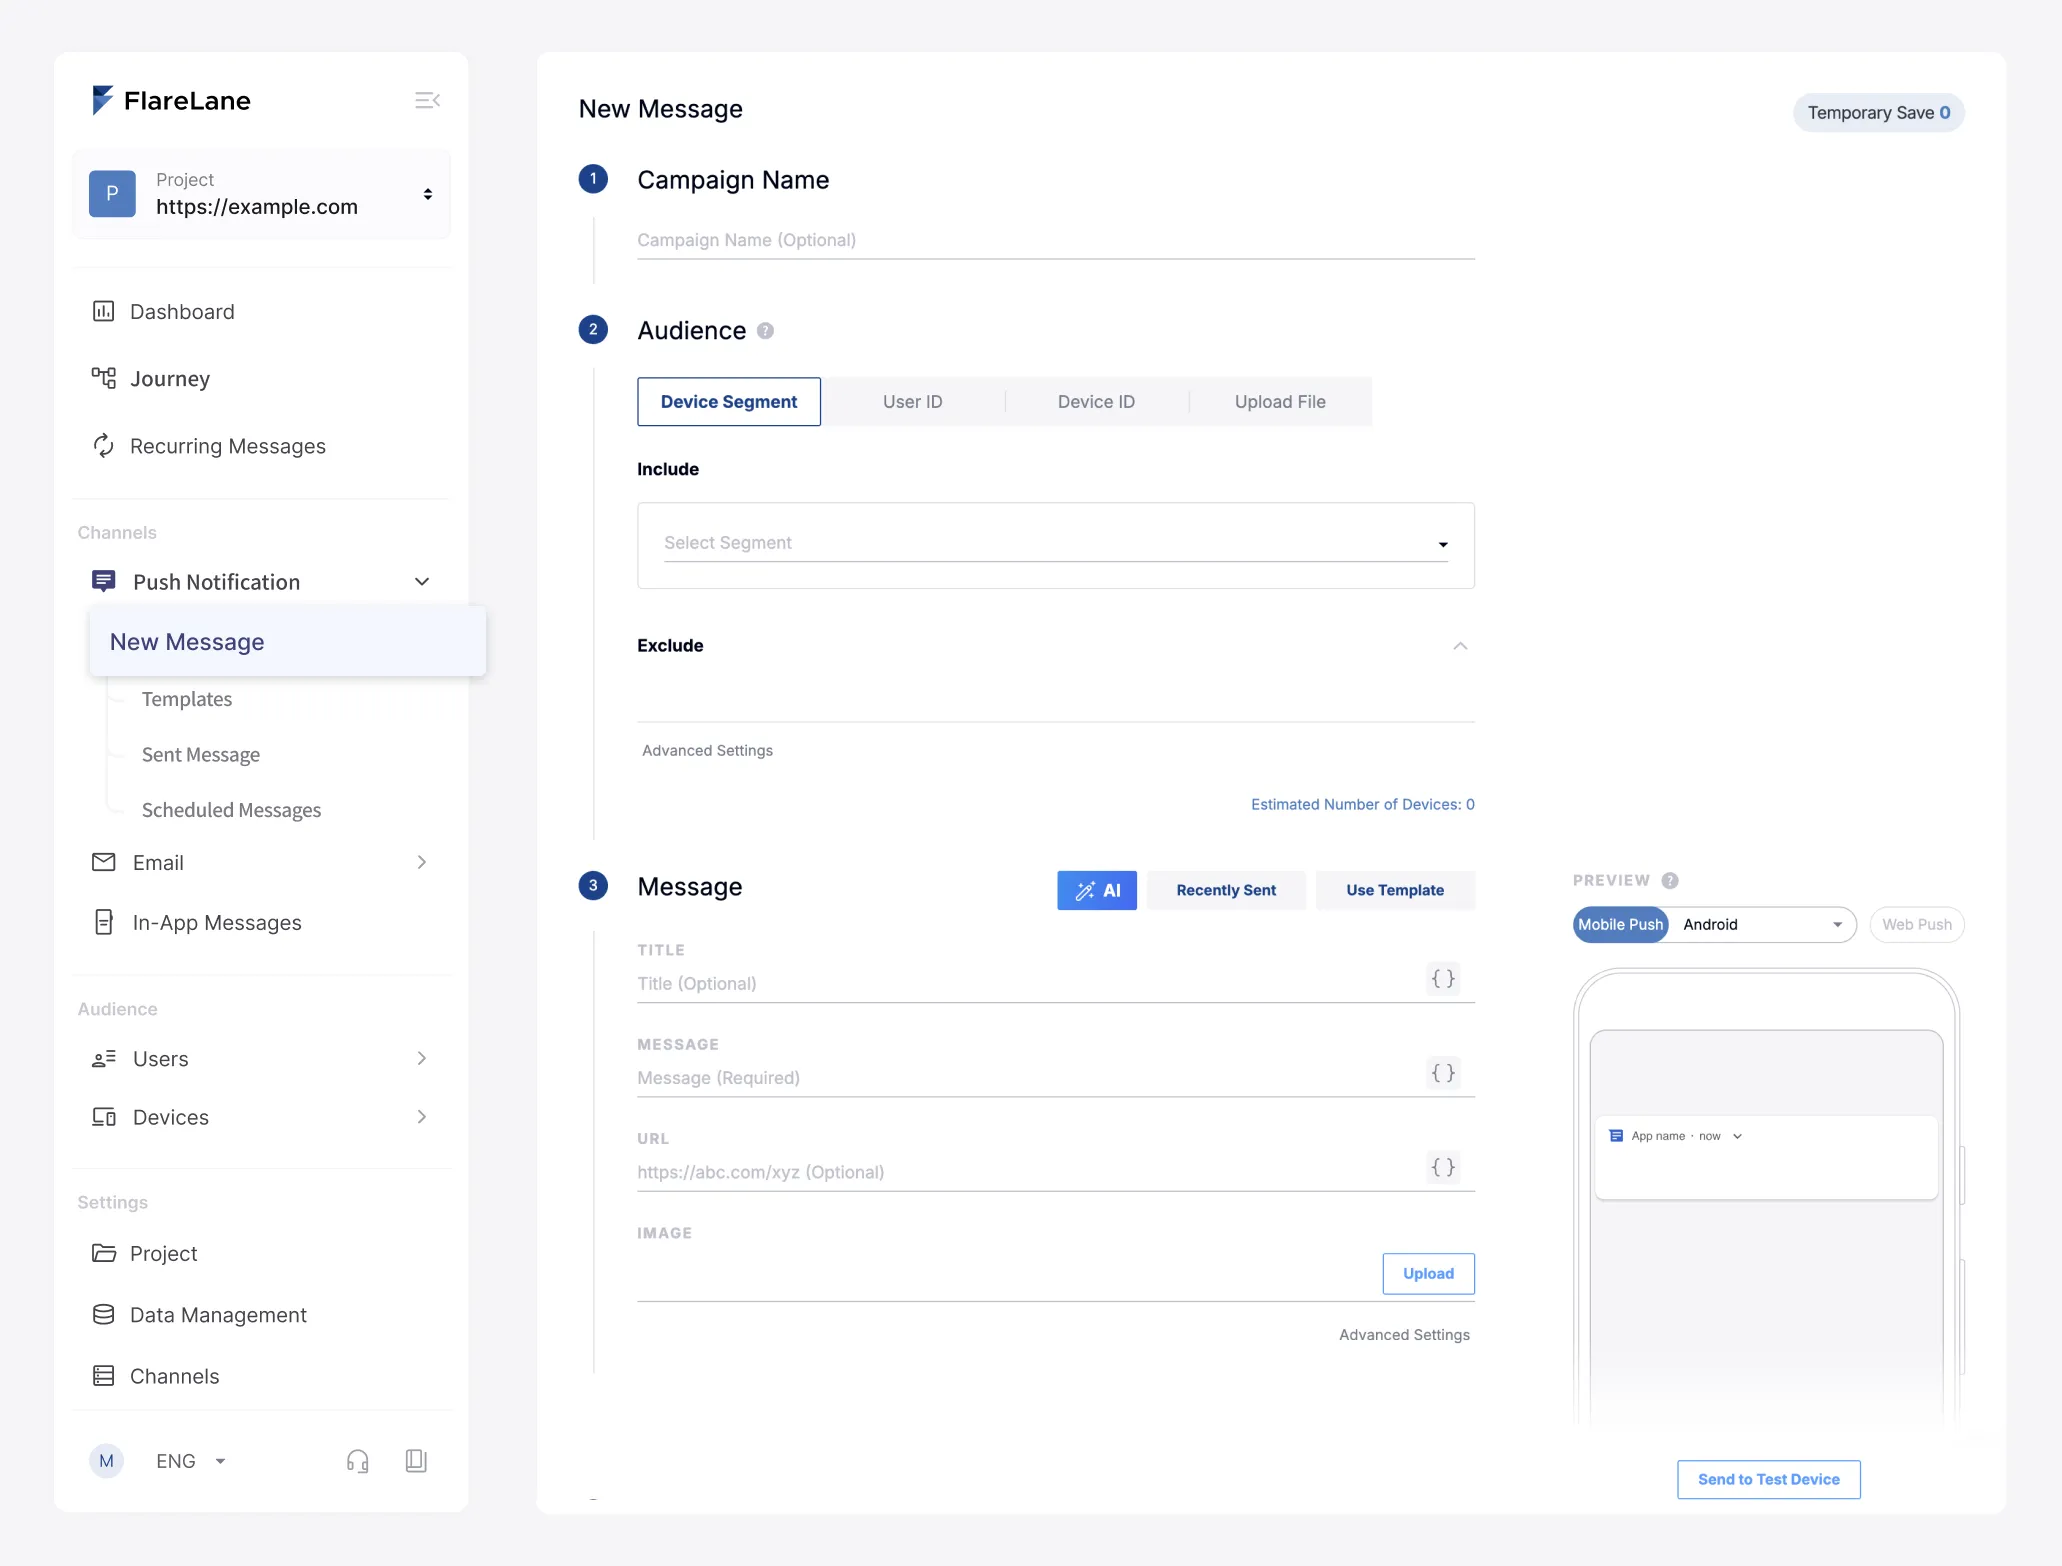Collapse the sidebar menu icon
Viewport: 2062px width, 1566px height.
pyautogui.click(x=427, y=100)
